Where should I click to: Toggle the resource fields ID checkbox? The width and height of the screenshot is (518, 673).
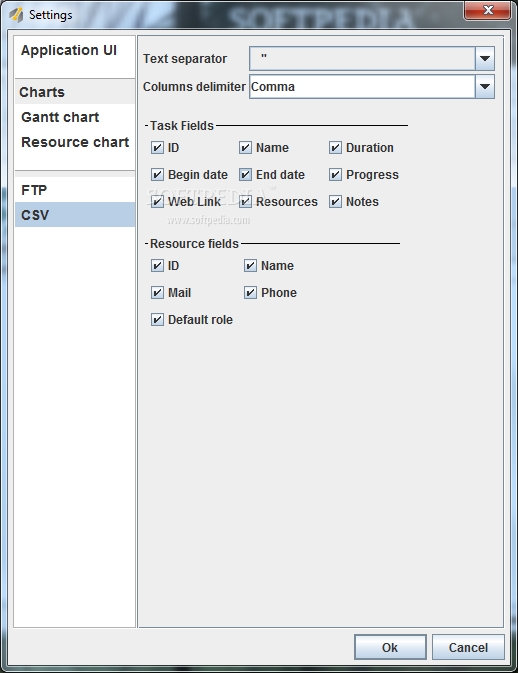tap(158, 266)
